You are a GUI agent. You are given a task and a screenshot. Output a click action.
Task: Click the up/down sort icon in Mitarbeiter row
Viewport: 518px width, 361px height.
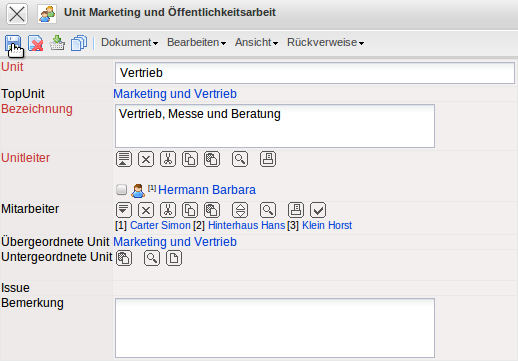pyautogui.click(x=240, y=210)
